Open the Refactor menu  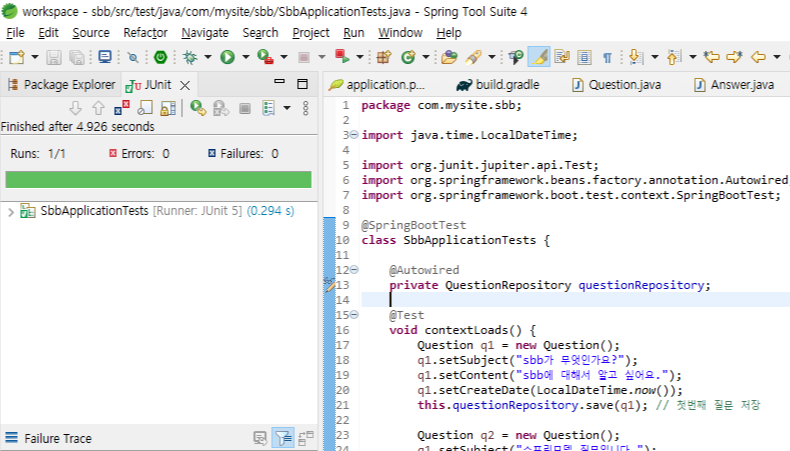tap(145, 33)
